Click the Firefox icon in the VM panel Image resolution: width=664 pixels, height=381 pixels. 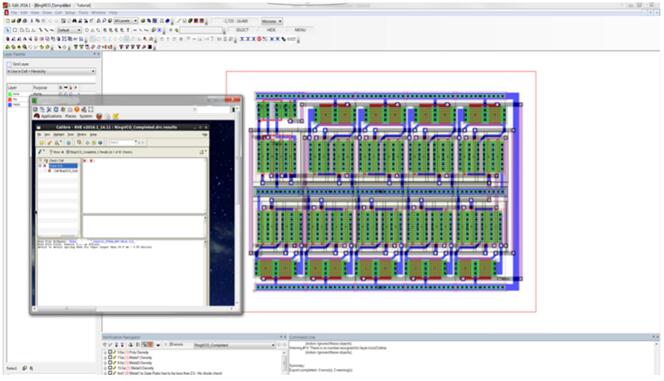(99, 116)
